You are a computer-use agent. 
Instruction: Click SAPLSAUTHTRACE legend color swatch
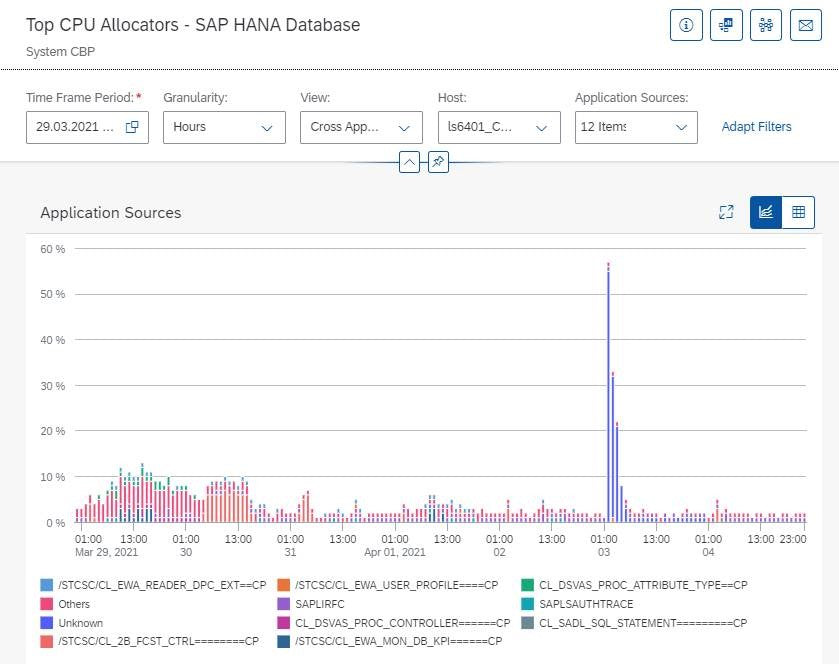coord(528,604)
